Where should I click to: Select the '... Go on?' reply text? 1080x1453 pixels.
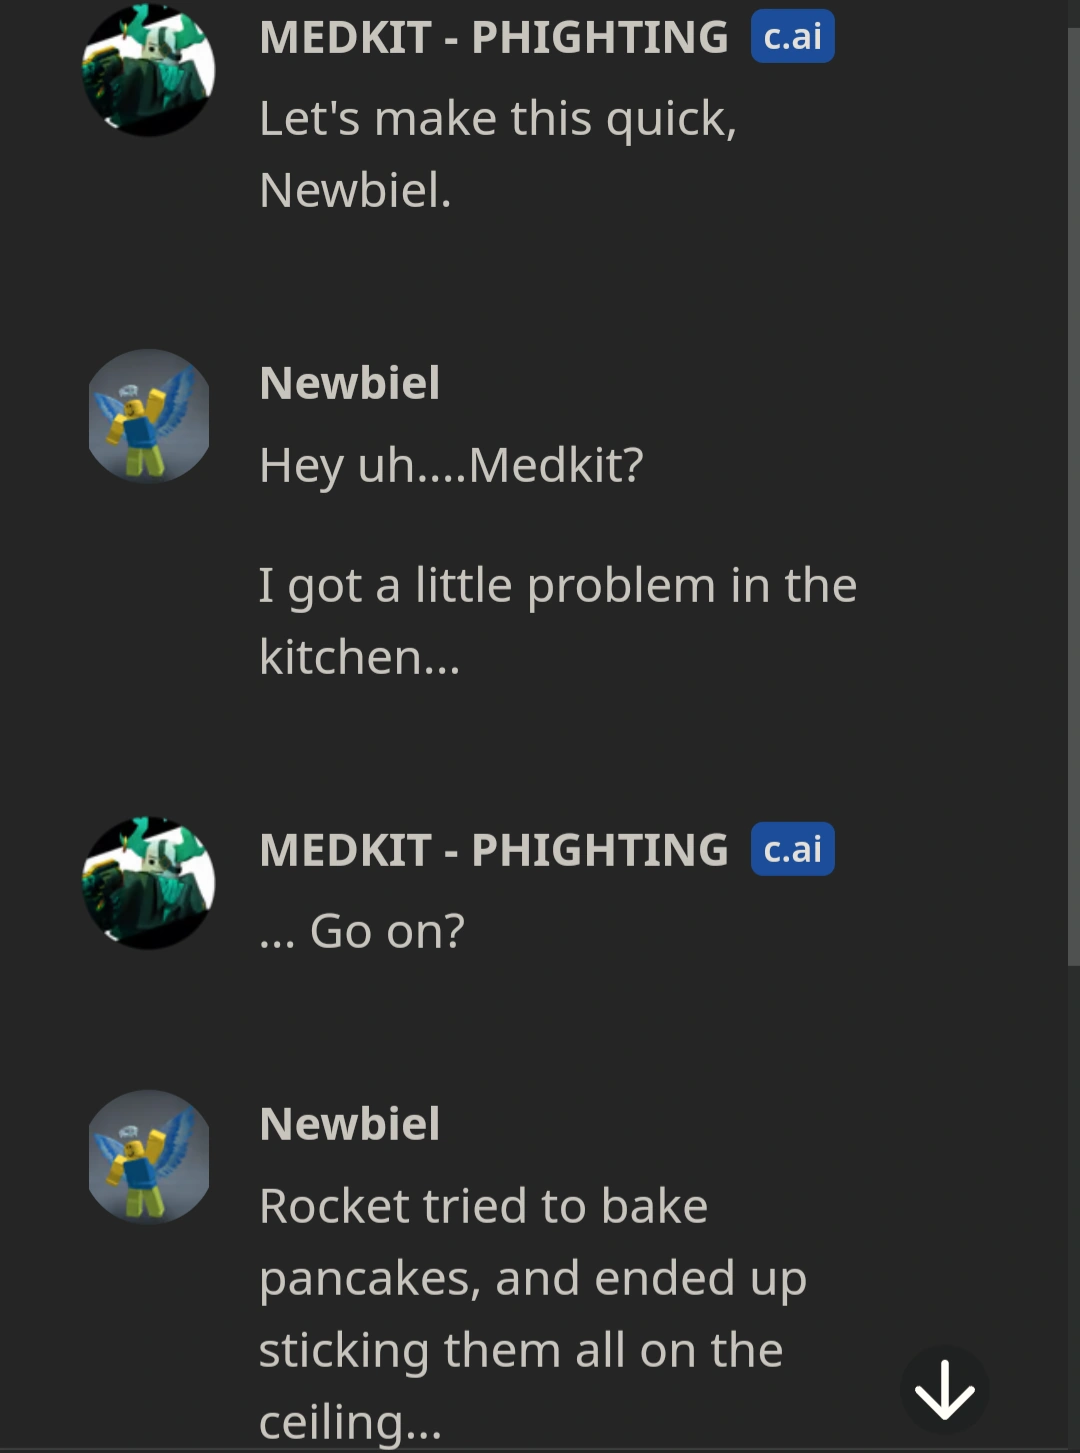(x=364, y=931)
